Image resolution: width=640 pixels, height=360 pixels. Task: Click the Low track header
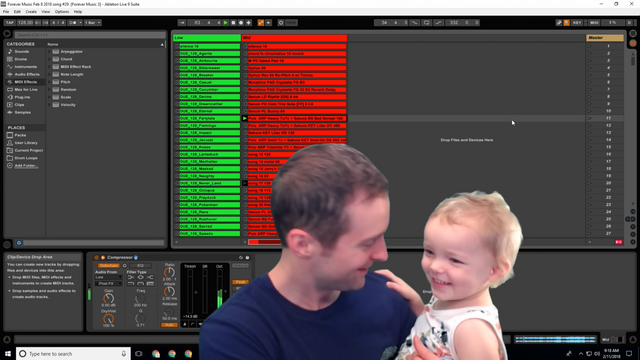point(207,38)
